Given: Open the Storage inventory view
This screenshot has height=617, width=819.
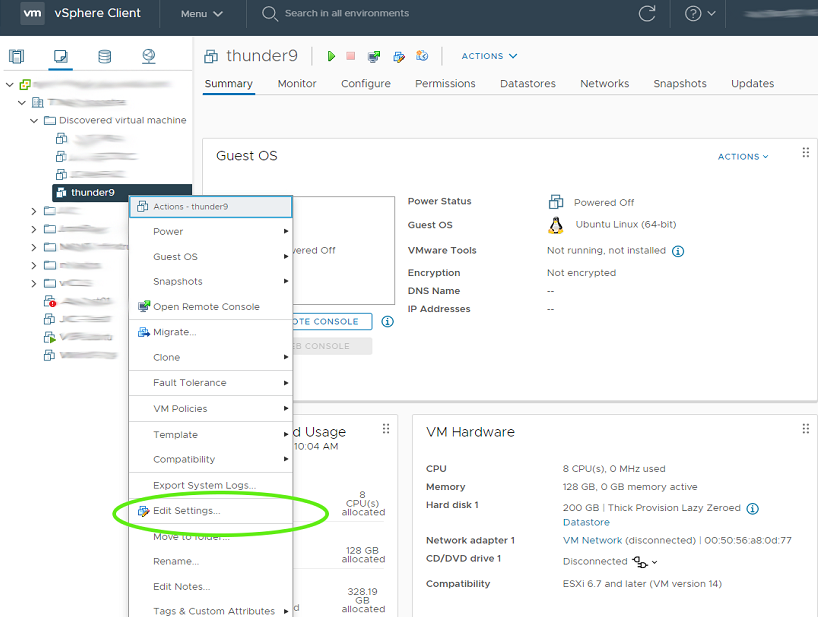Looking at the screenshot, I should click(104, 56).
